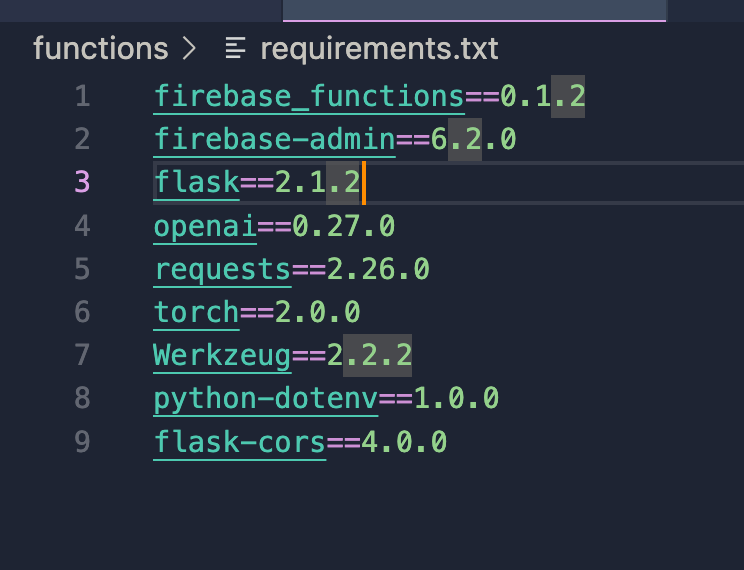Place cursor in flask package name
The width and height of the screenshot is (744, 570).
[196, 183]
